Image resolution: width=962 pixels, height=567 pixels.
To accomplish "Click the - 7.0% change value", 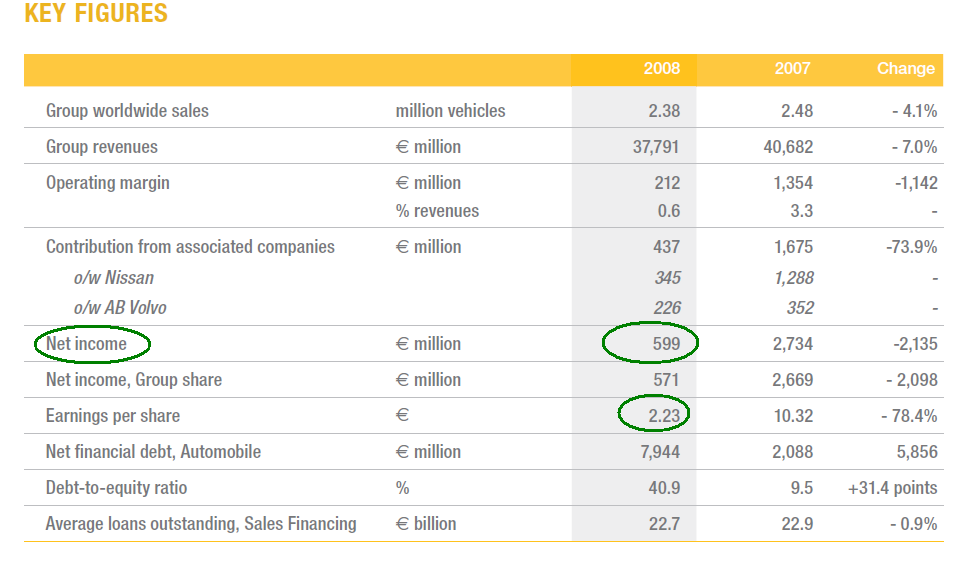I will [915, 147].
